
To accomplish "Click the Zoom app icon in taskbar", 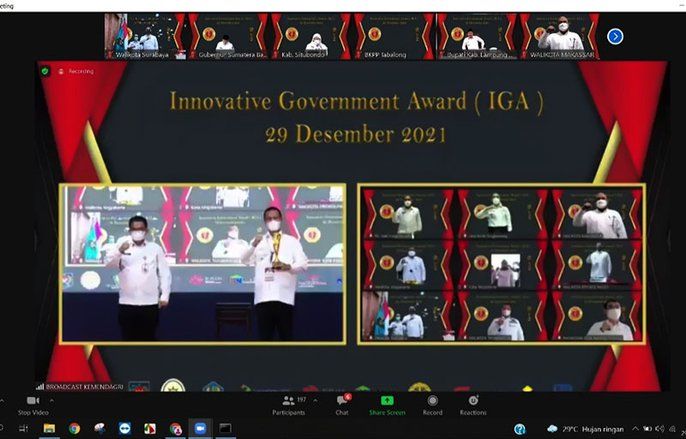I will tap(199, 428).
